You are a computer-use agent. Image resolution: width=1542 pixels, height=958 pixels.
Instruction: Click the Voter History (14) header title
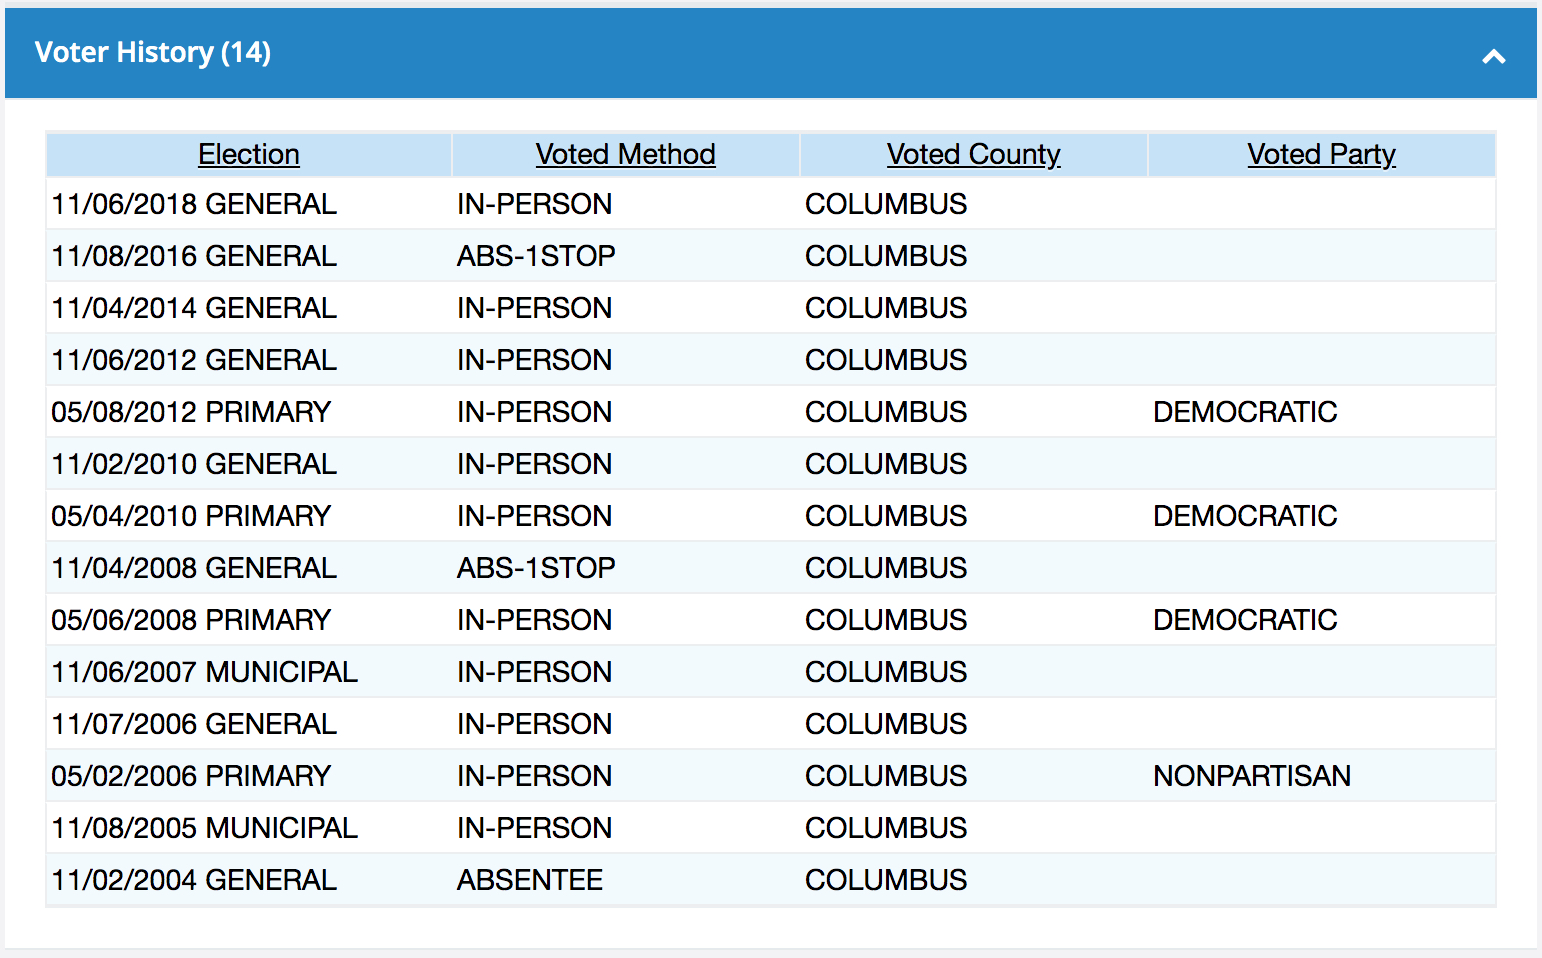pos(153,52)
